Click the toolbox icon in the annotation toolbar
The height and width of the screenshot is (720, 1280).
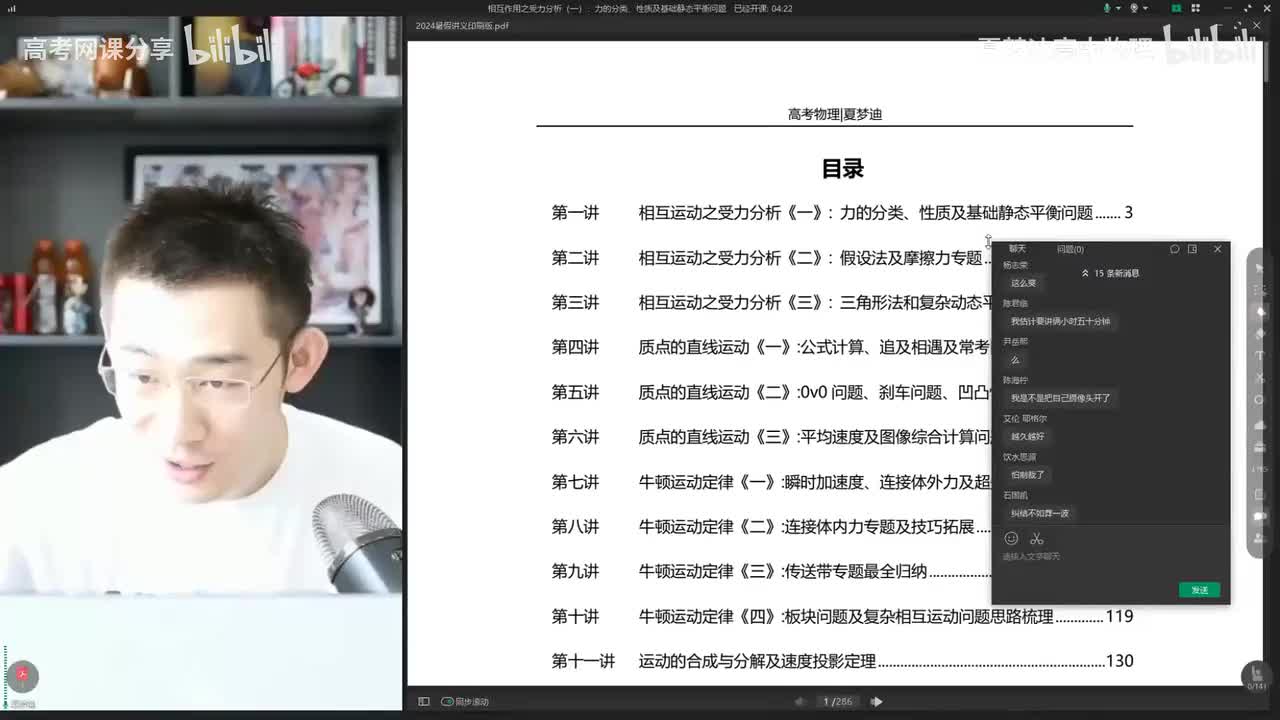point(1260,447)
